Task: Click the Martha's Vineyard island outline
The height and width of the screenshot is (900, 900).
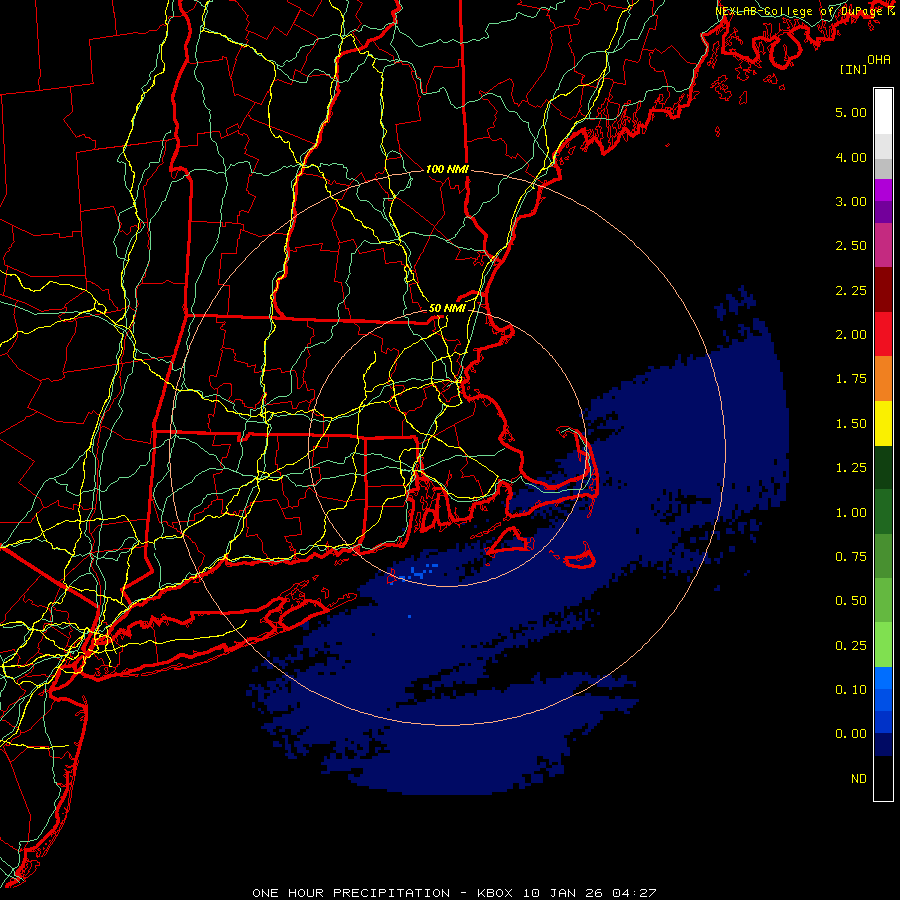Action: coord(511,541)
